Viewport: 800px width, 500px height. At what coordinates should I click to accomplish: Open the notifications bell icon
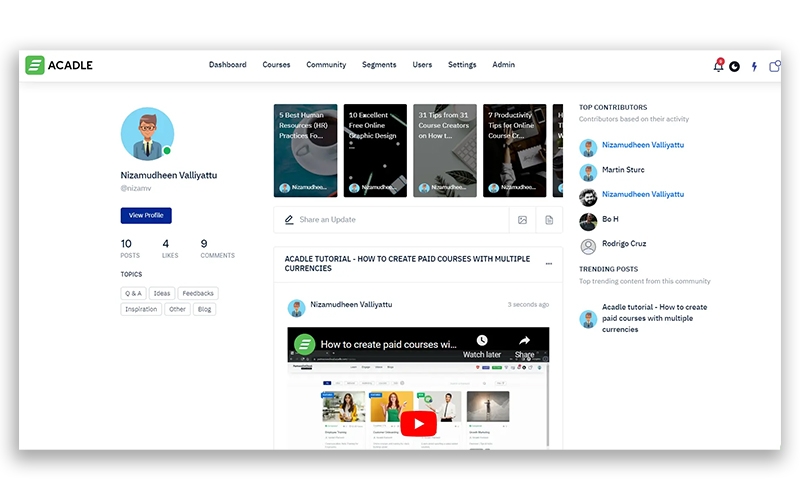(x=718, y=65)
